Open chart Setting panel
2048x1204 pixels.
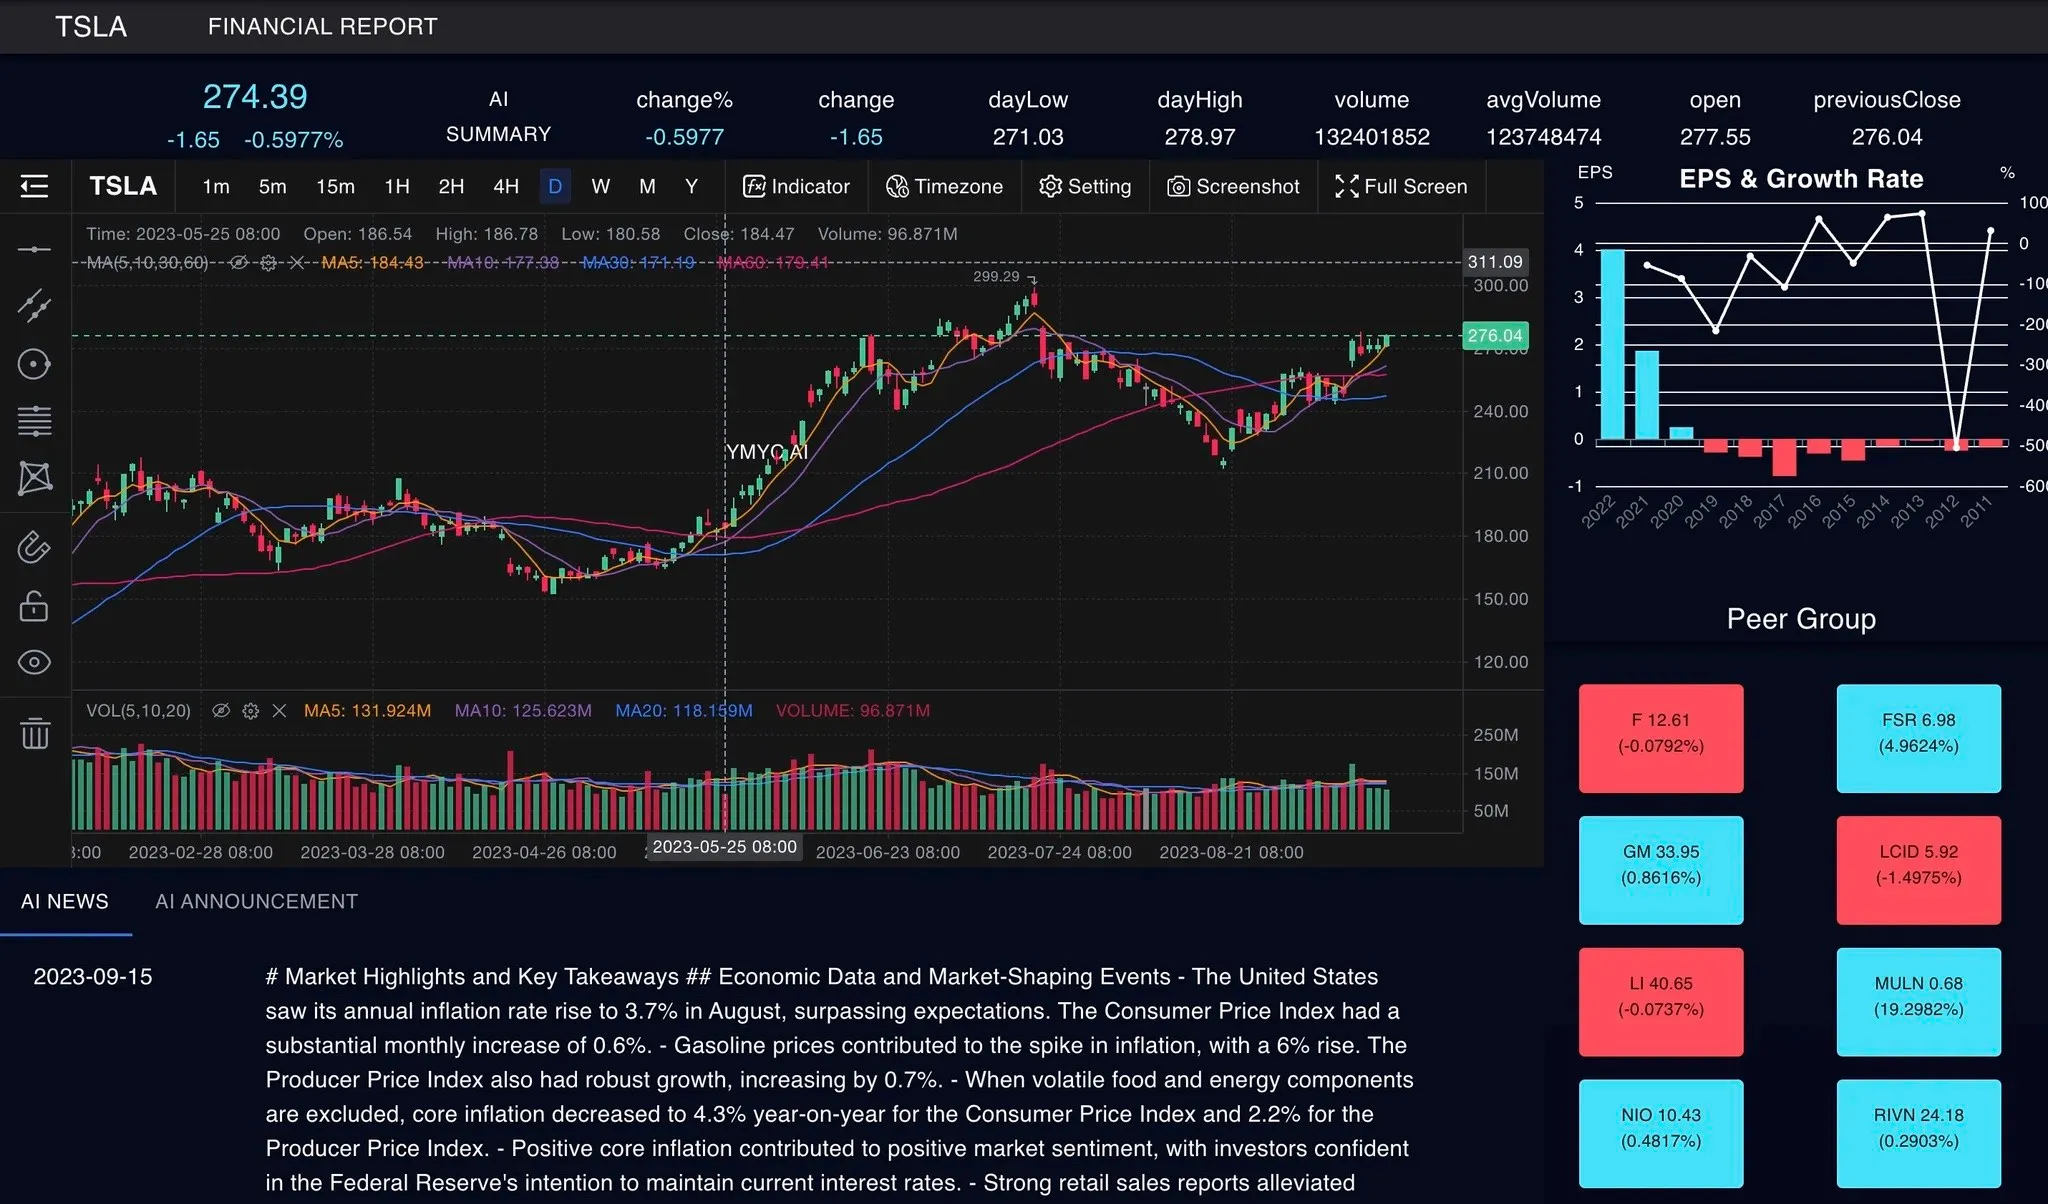1085,186
